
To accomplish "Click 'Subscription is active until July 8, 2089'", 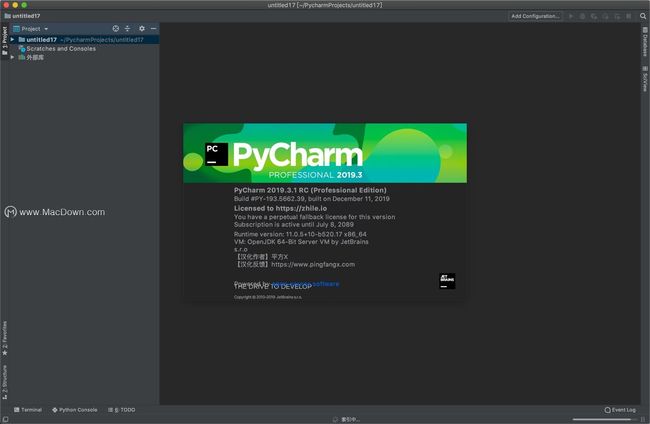I will pyautogui.click(x=294, y=225).
